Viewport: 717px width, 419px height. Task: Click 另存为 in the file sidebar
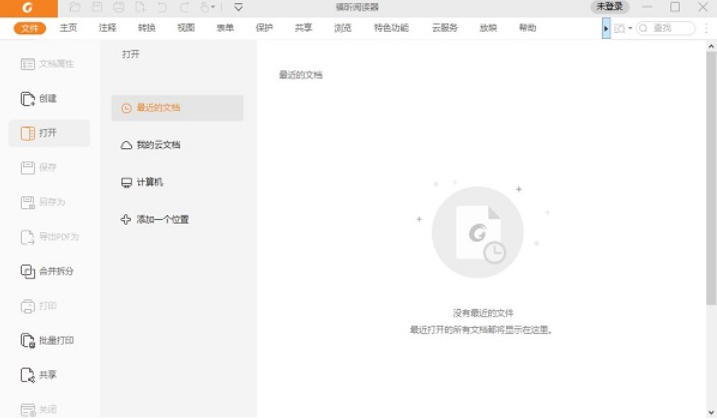coord(48,202)
